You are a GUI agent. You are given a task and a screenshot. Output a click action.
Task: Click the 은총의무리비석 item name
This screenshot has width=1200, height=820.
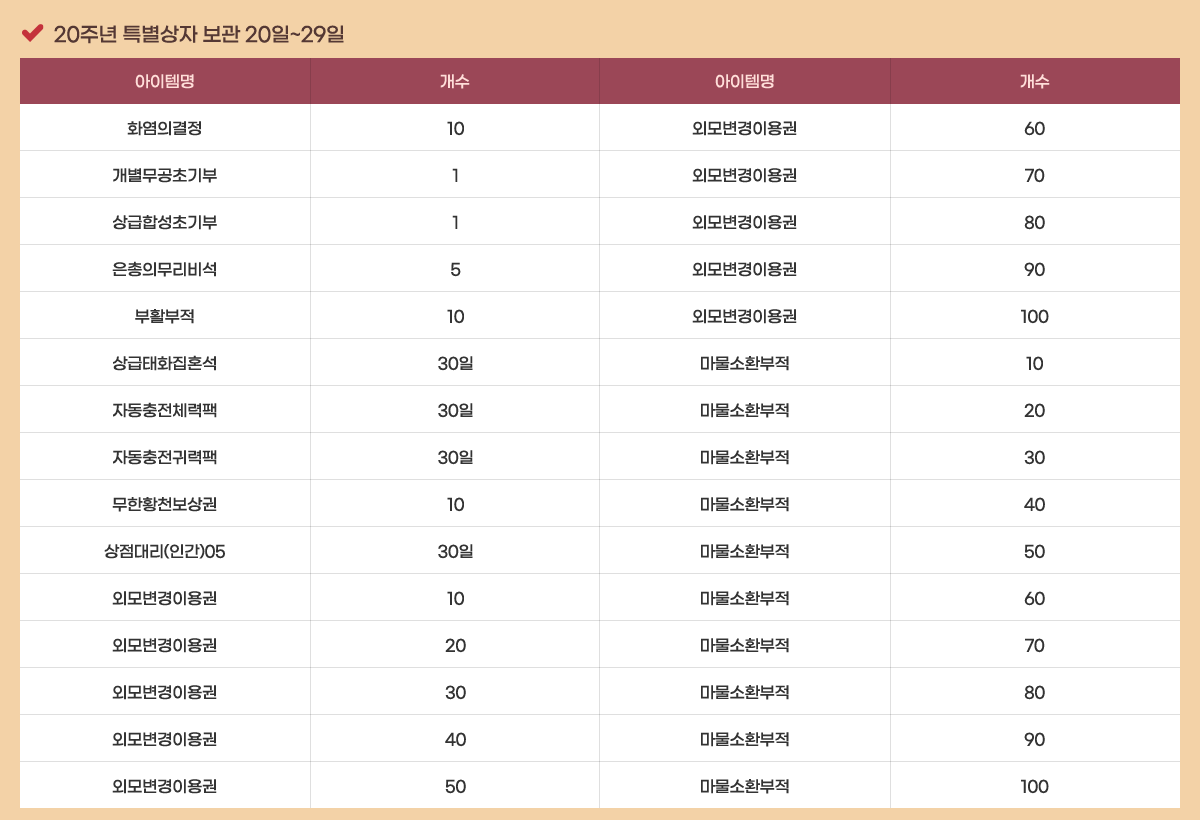click(165, 269)
